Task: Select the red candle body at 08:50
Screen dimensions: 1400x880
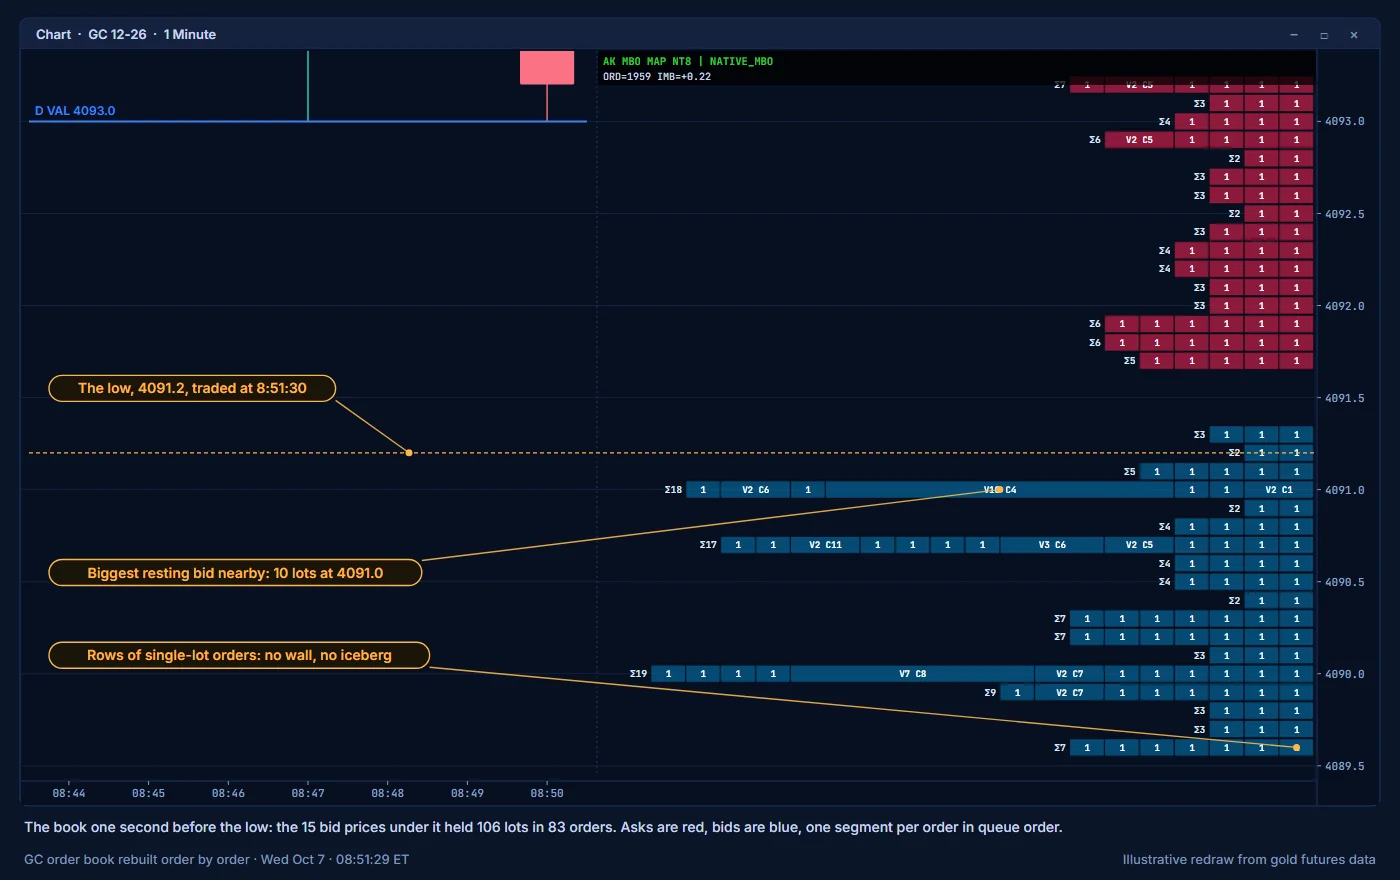Action: click(547, 67)
